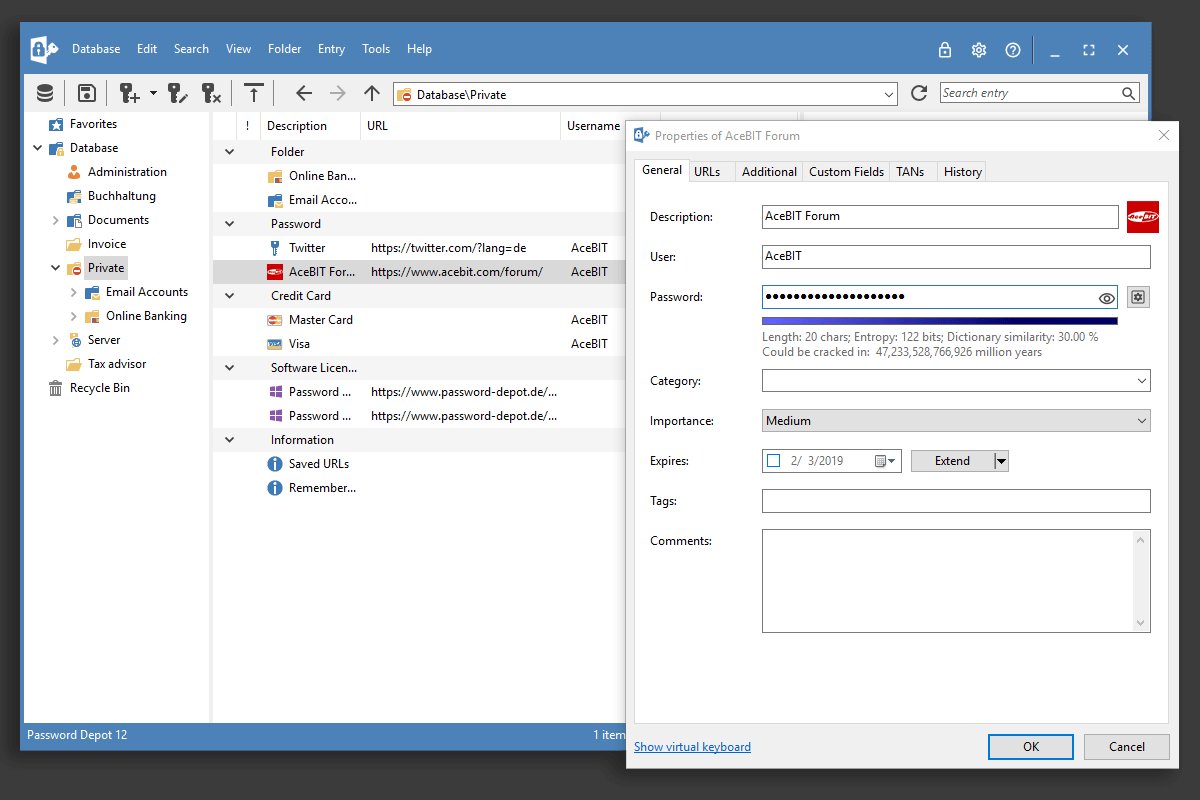Collapse the Information group chevron
The width and height of the screenshot is (1200, 800).
[229, 440]
